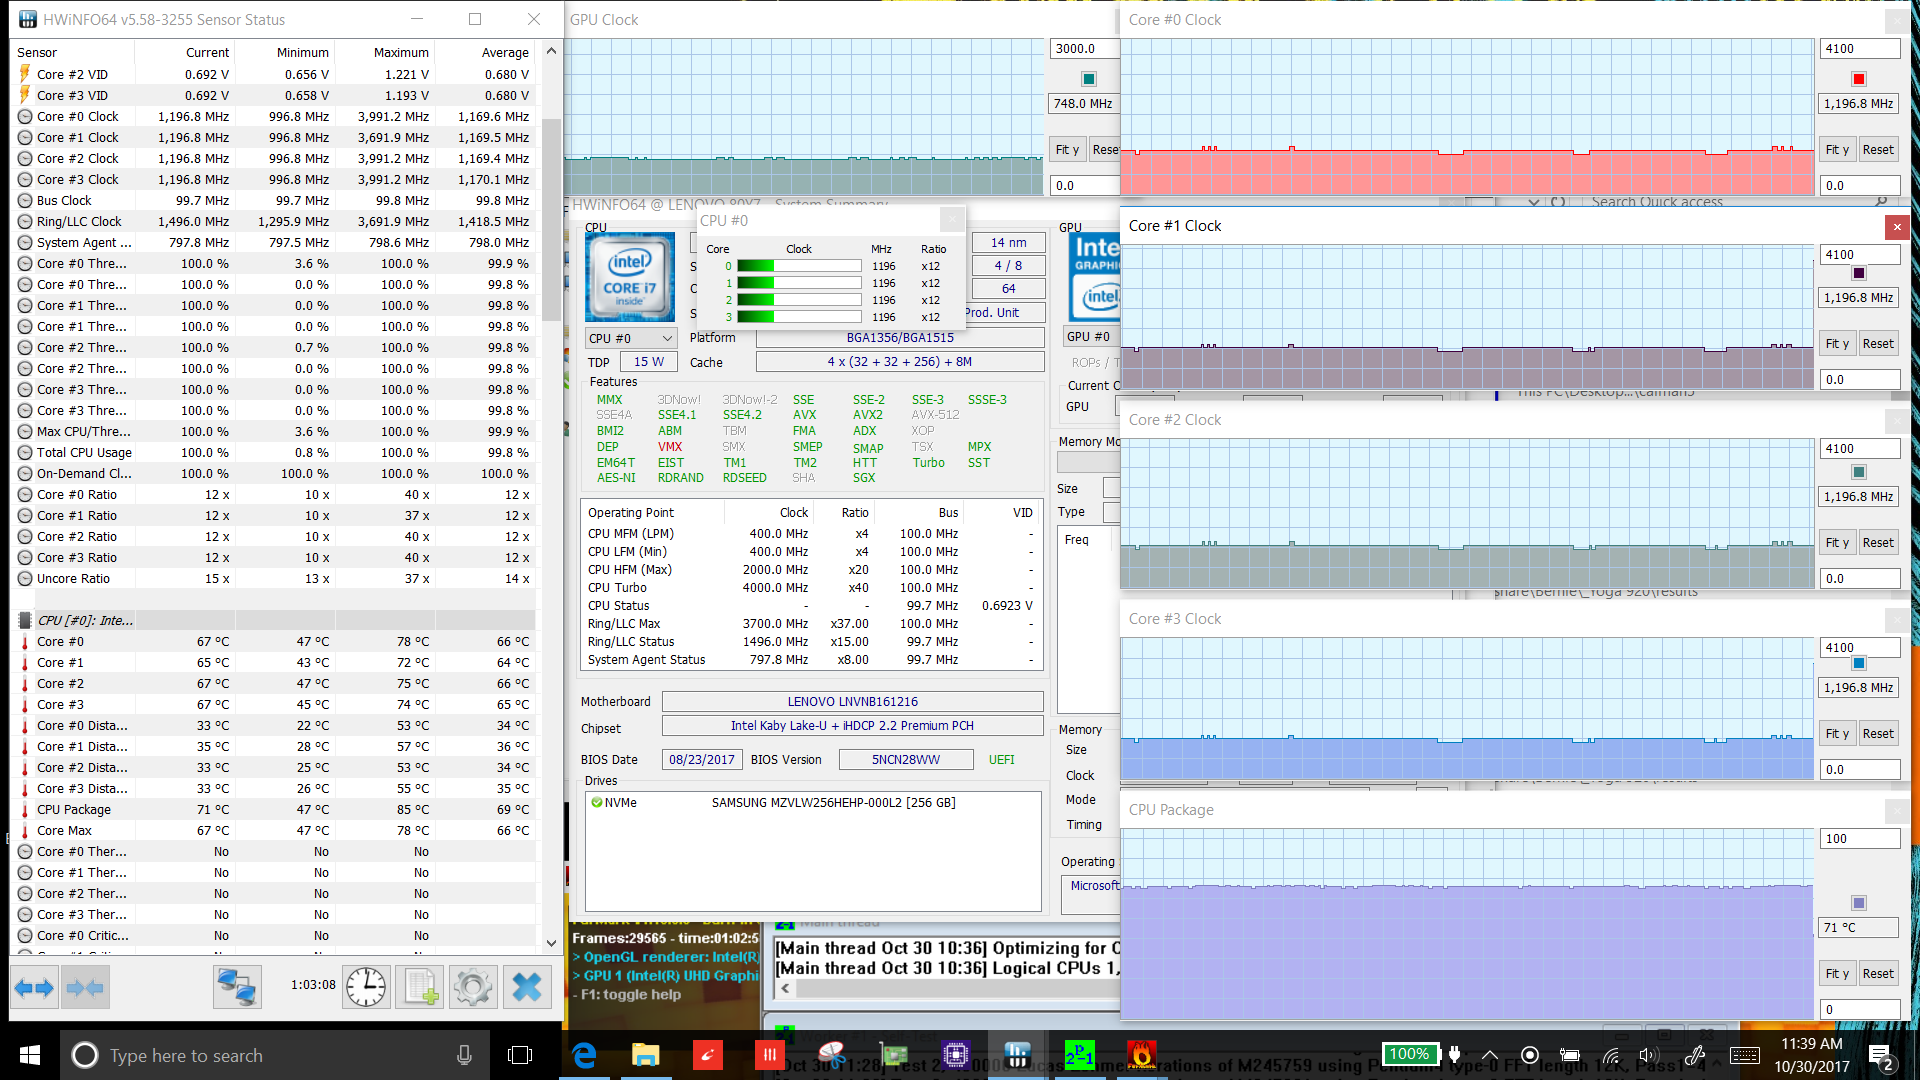1920x1080 pixels.
Task: Click Reset button in CPU Package graph
Action: [x=1877, y=974]
